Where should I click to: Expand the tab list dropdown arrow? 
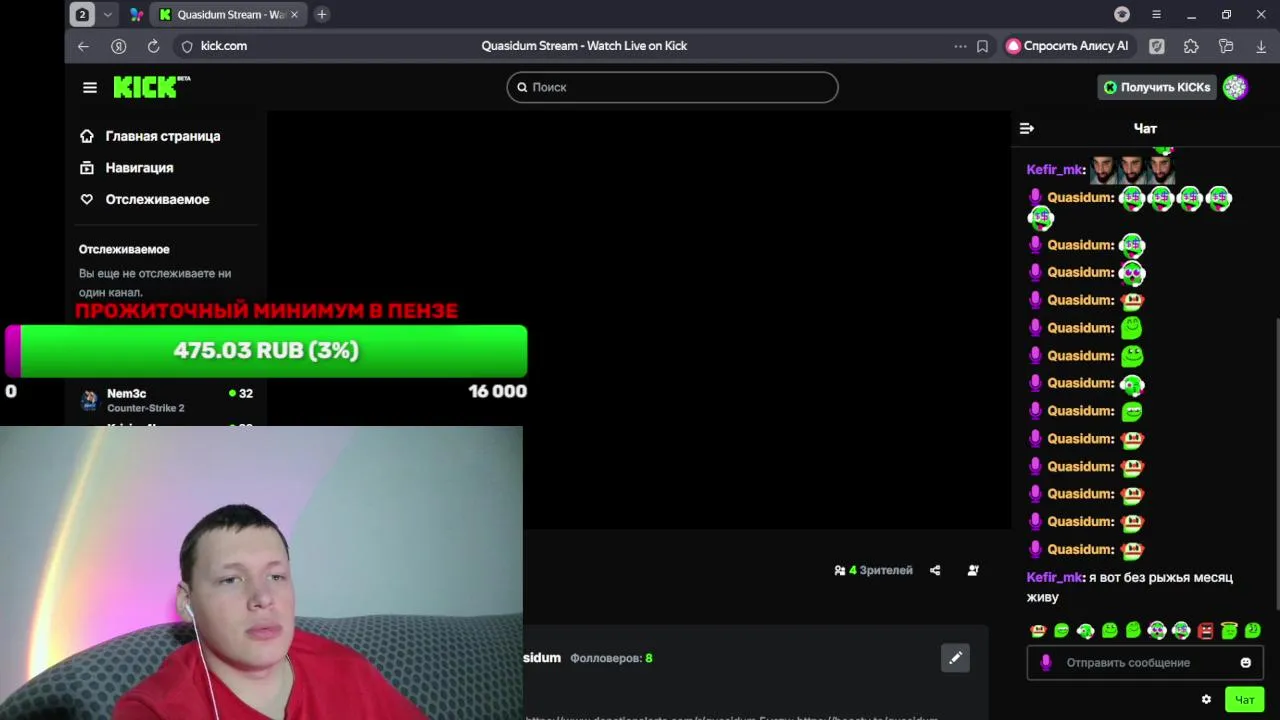[x=107, y=14]
